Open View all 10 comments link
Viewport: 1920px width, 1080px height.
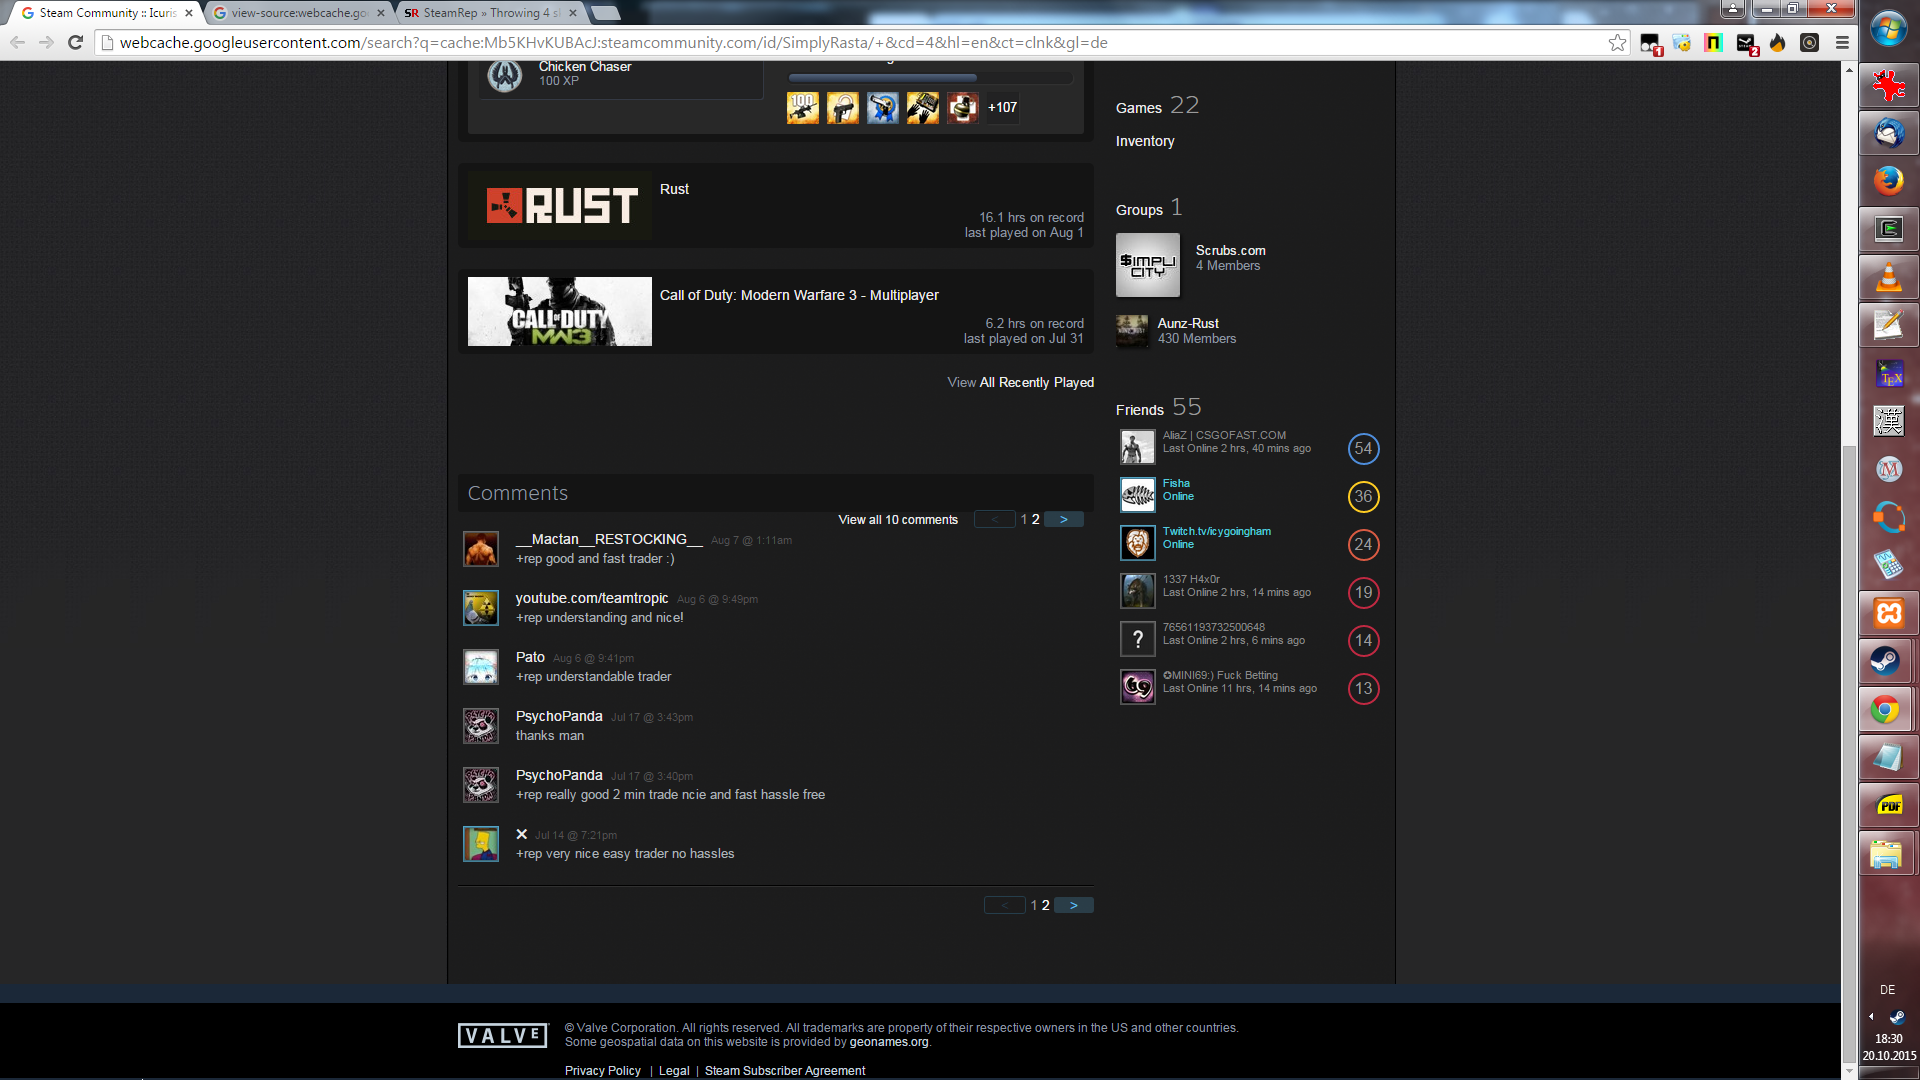[x=897, y=520]
